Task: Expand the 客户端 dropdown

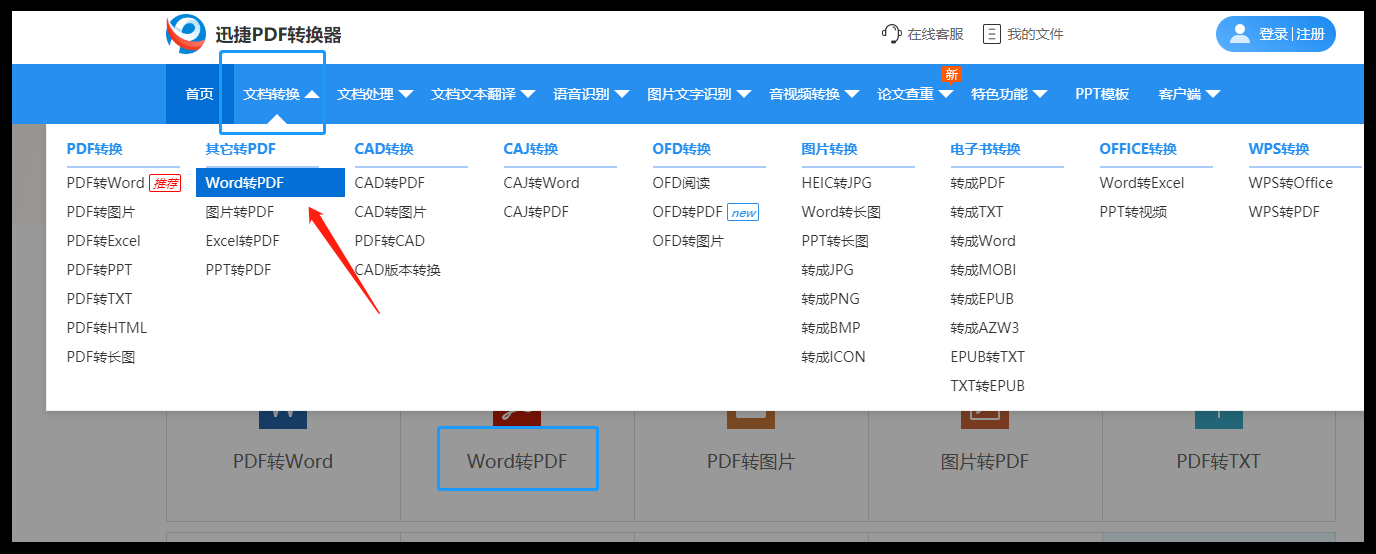Action: (x=1189, y=94)
